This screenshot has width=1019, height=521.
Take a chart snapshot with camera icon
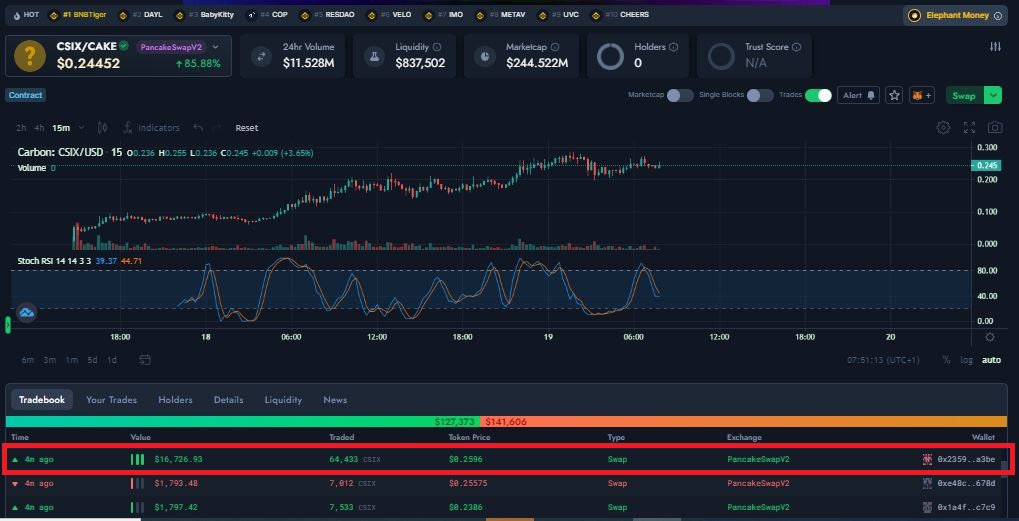click(x=994, y=127)
